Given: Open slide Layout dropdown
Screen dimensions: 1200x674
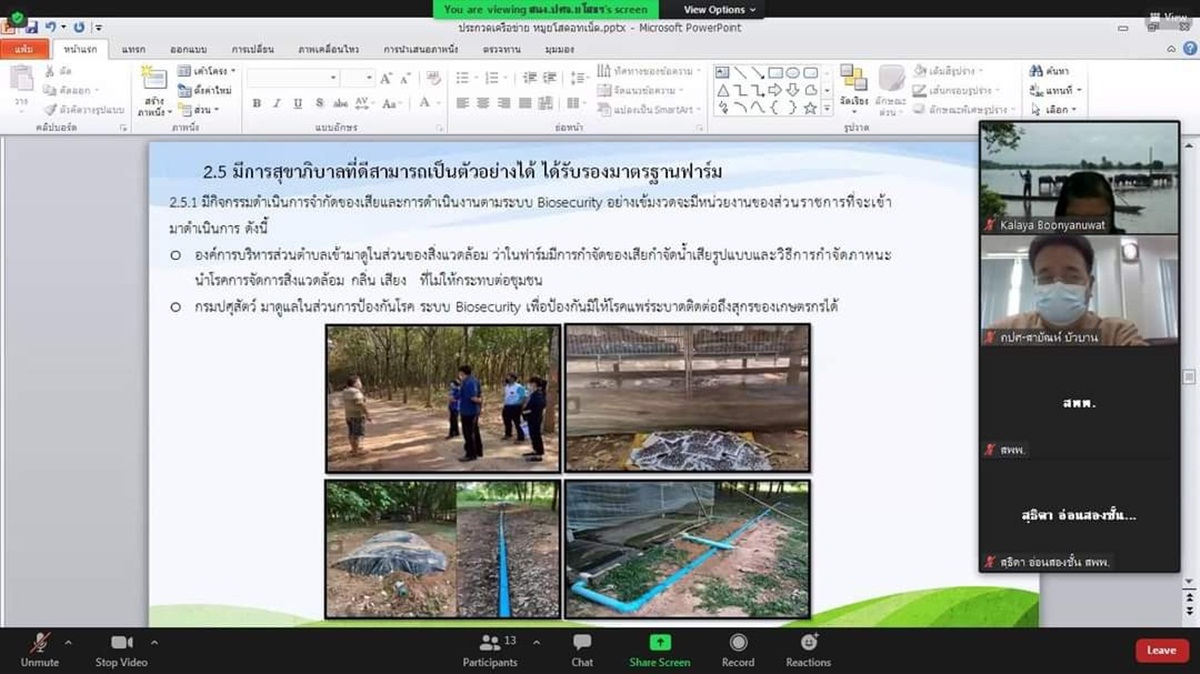Looking at the screenshot, I should coord(207,71).
